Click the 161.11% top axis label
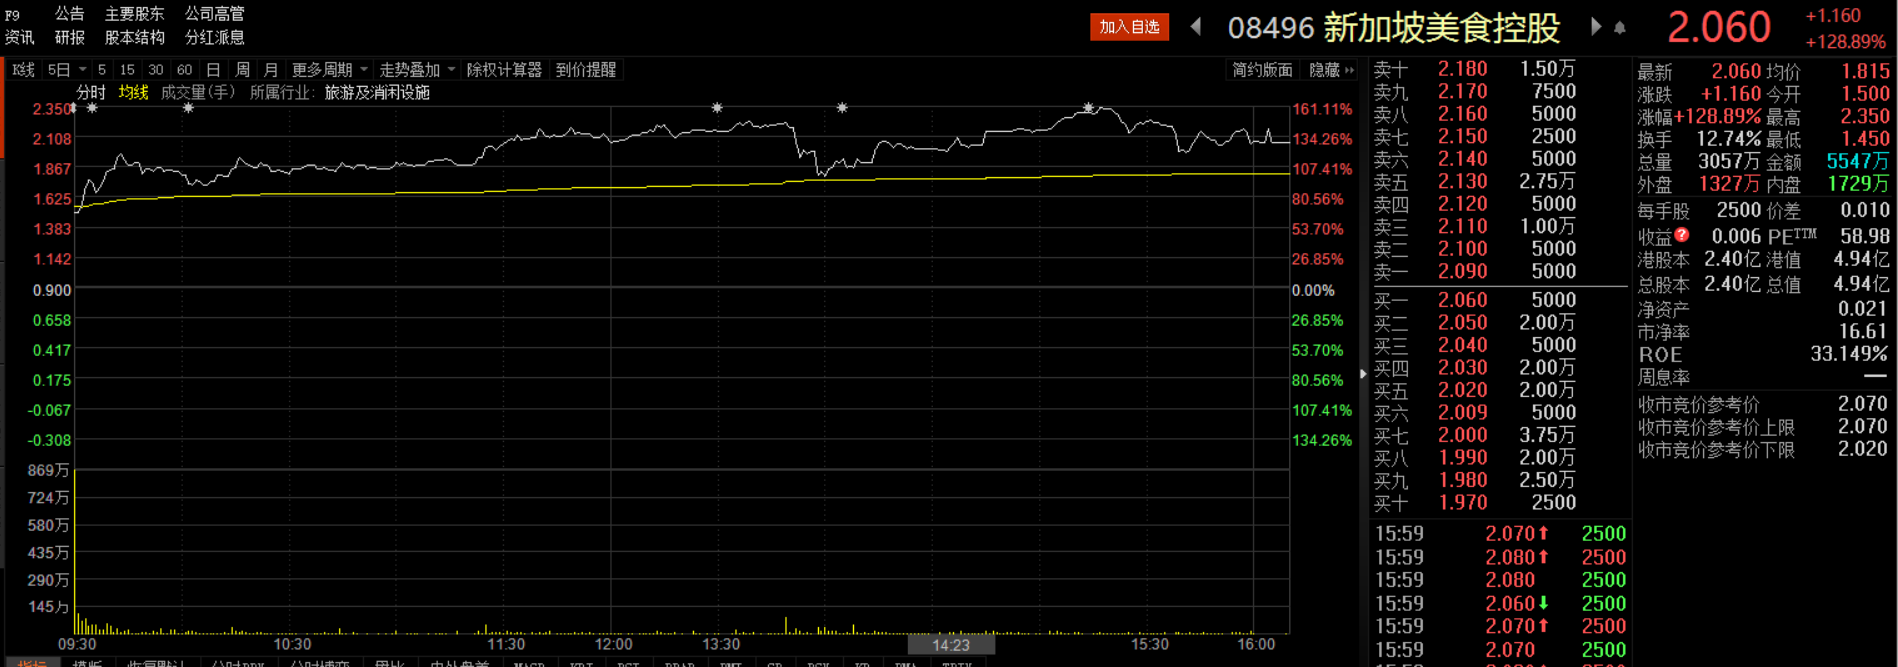Image resolution: width=1898 pixels, height=667 pixels. (1322, 109)
